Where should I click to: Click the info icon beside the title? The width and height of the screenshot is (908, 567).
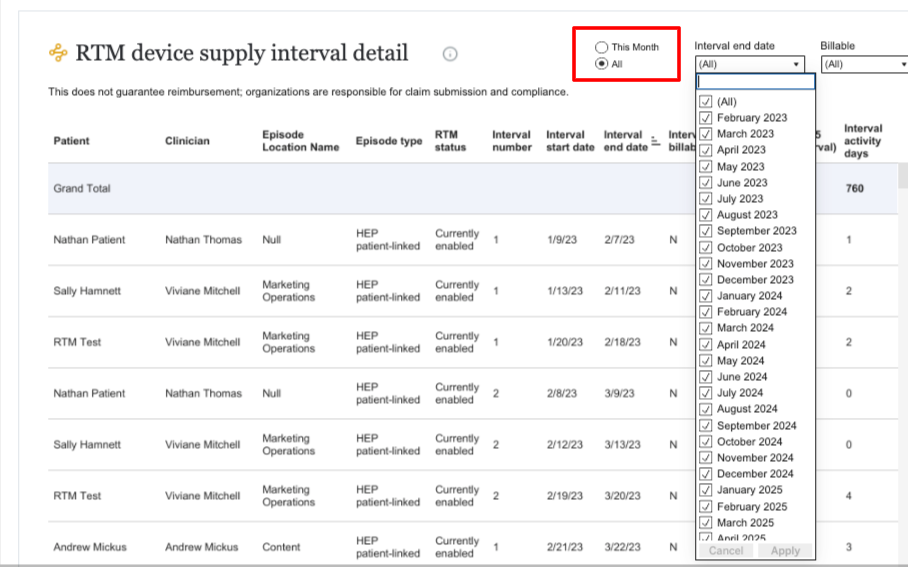coord(450,54)
